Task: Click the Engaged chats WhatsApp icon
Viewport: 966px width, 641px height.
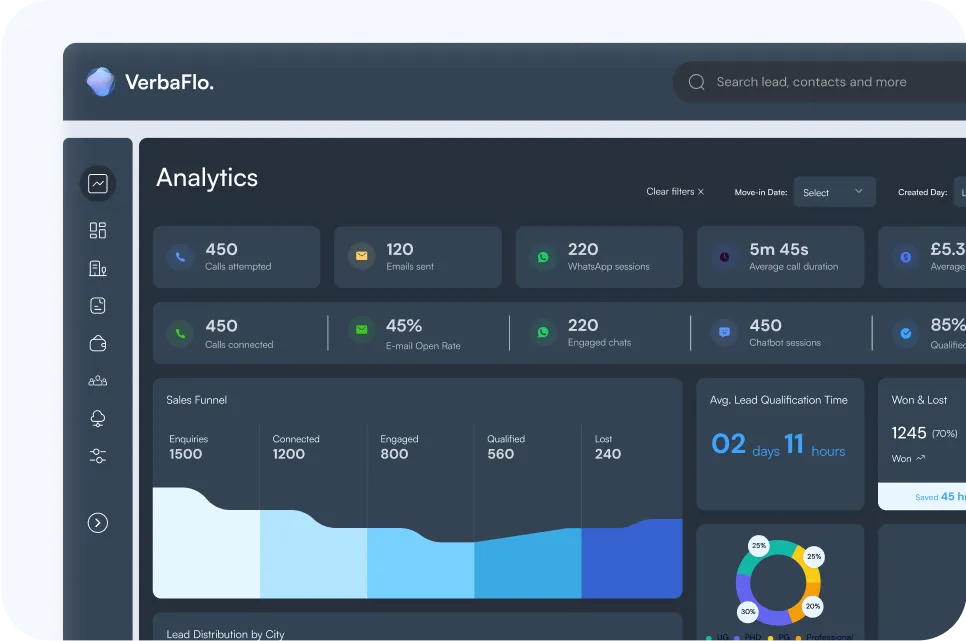Action: [543, 332]
